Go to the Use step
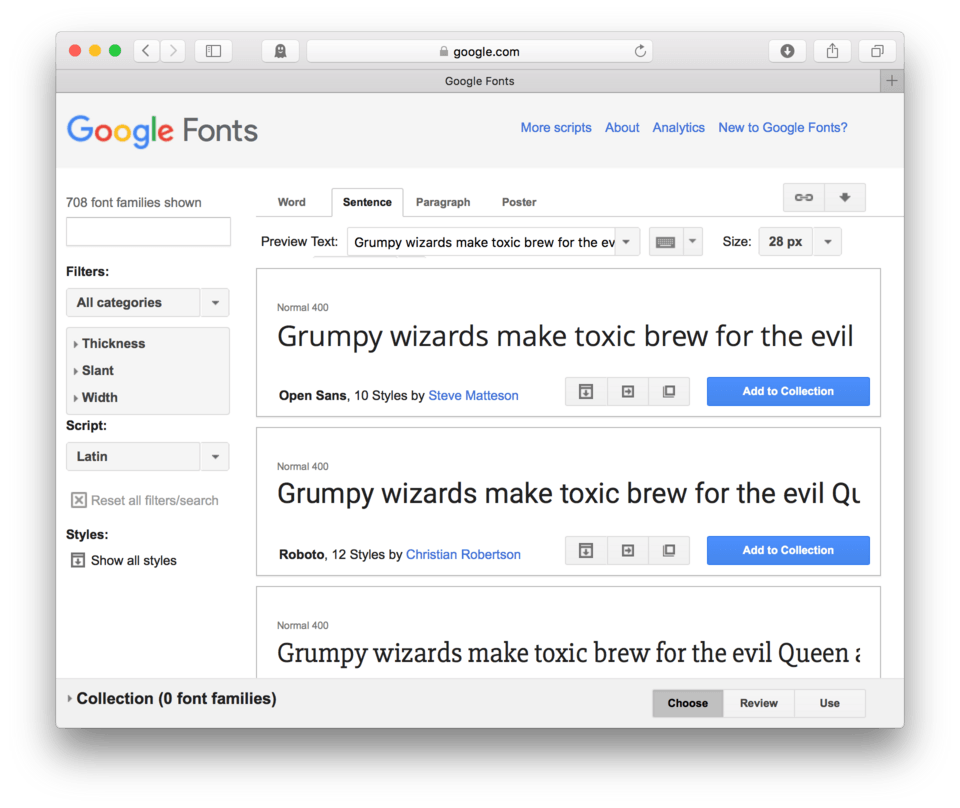This screenshot has width=960, height=808. 830,703
